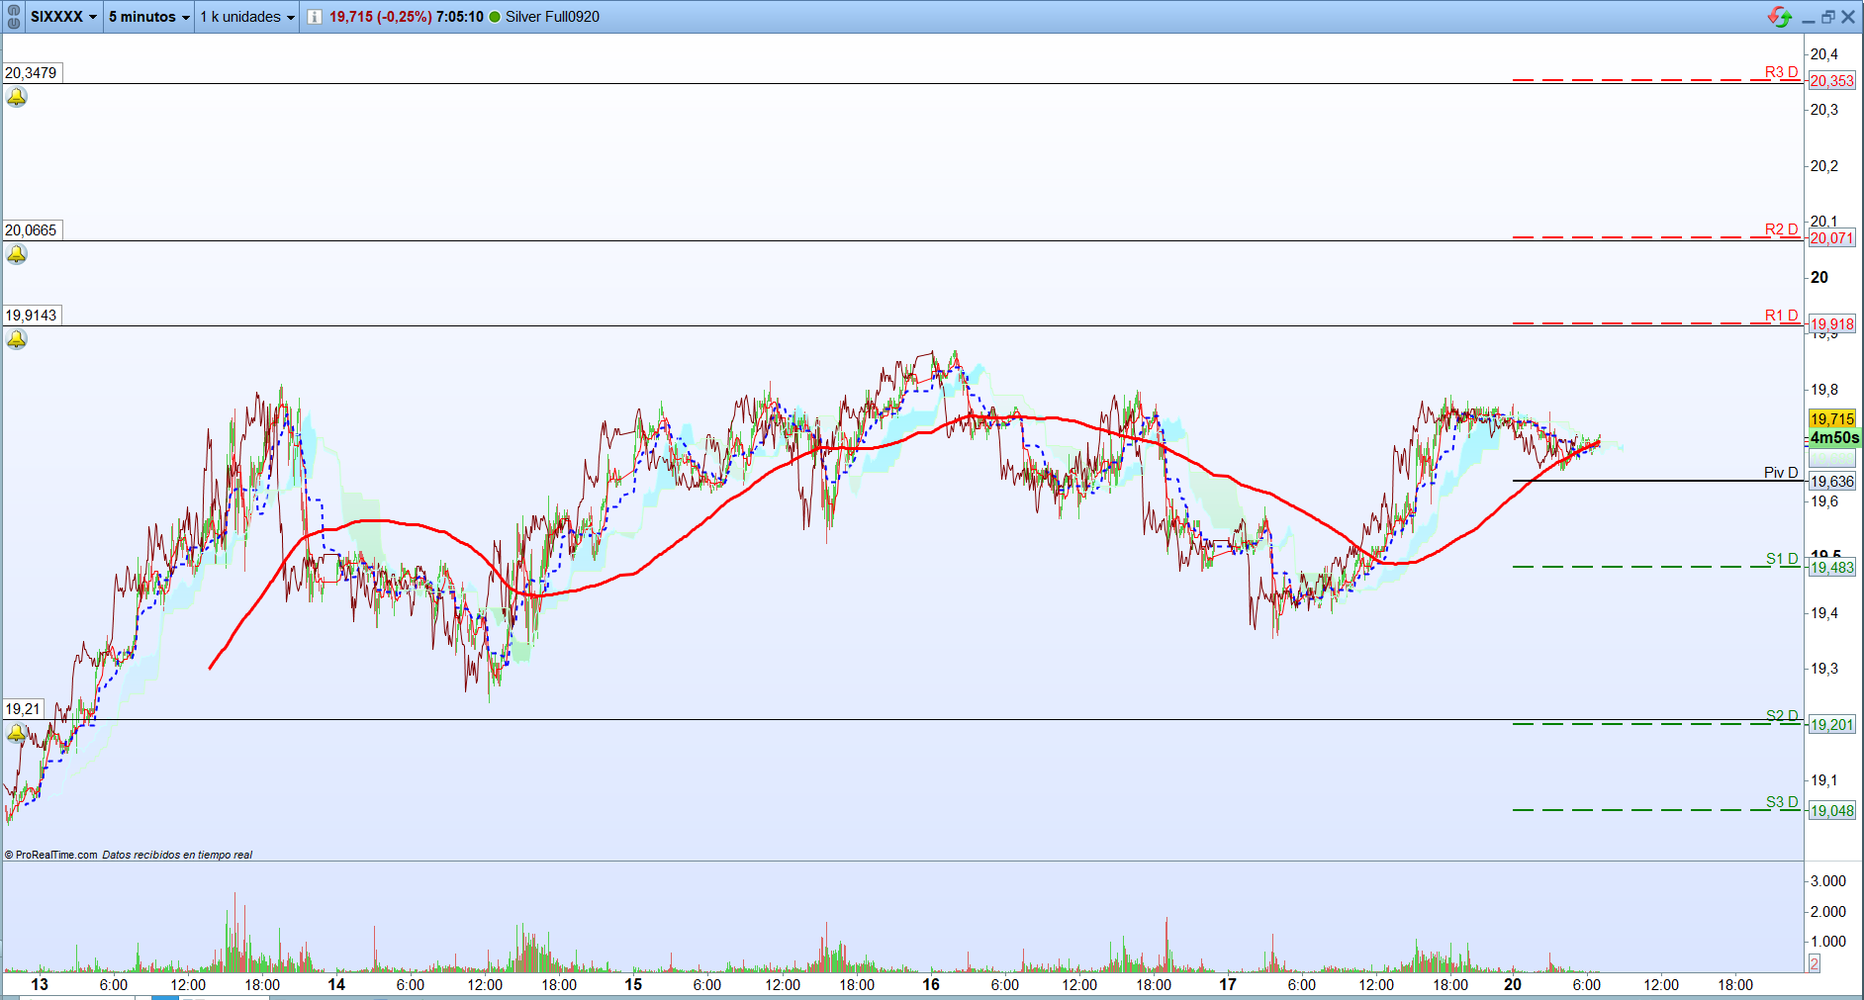Image resolution: width=1864 pixels, height=1000 pixels.
Task: Click the R1 D pivot label
Action: tap(1781, 315)
